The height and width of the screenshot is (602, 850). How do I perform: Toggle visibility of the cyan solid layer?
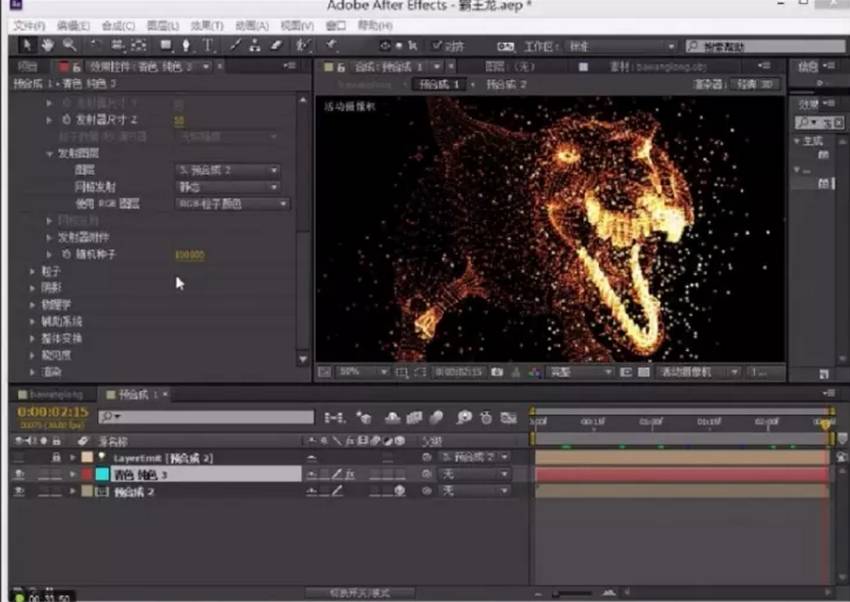[x=20, y=474]
